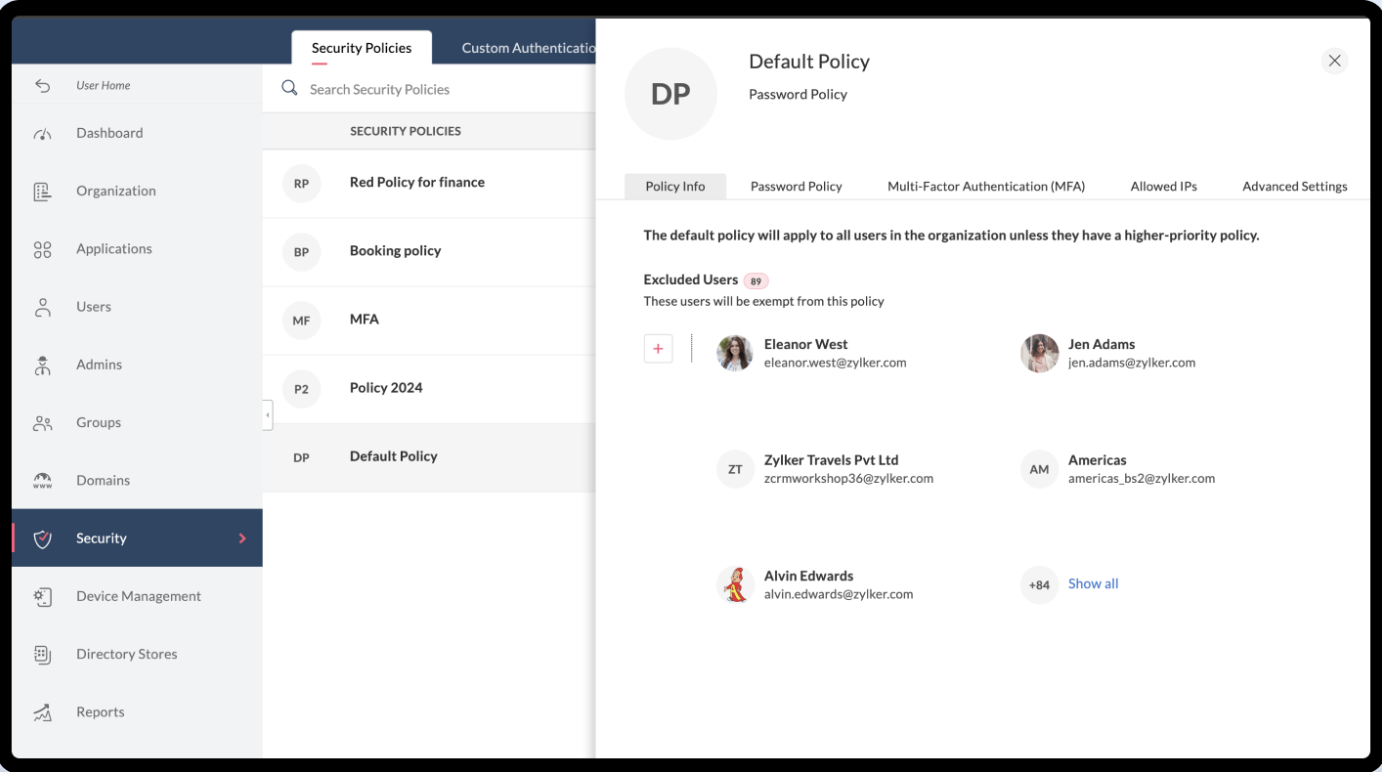
Task: Open the Reports section
Action: (x=100, y=711)
